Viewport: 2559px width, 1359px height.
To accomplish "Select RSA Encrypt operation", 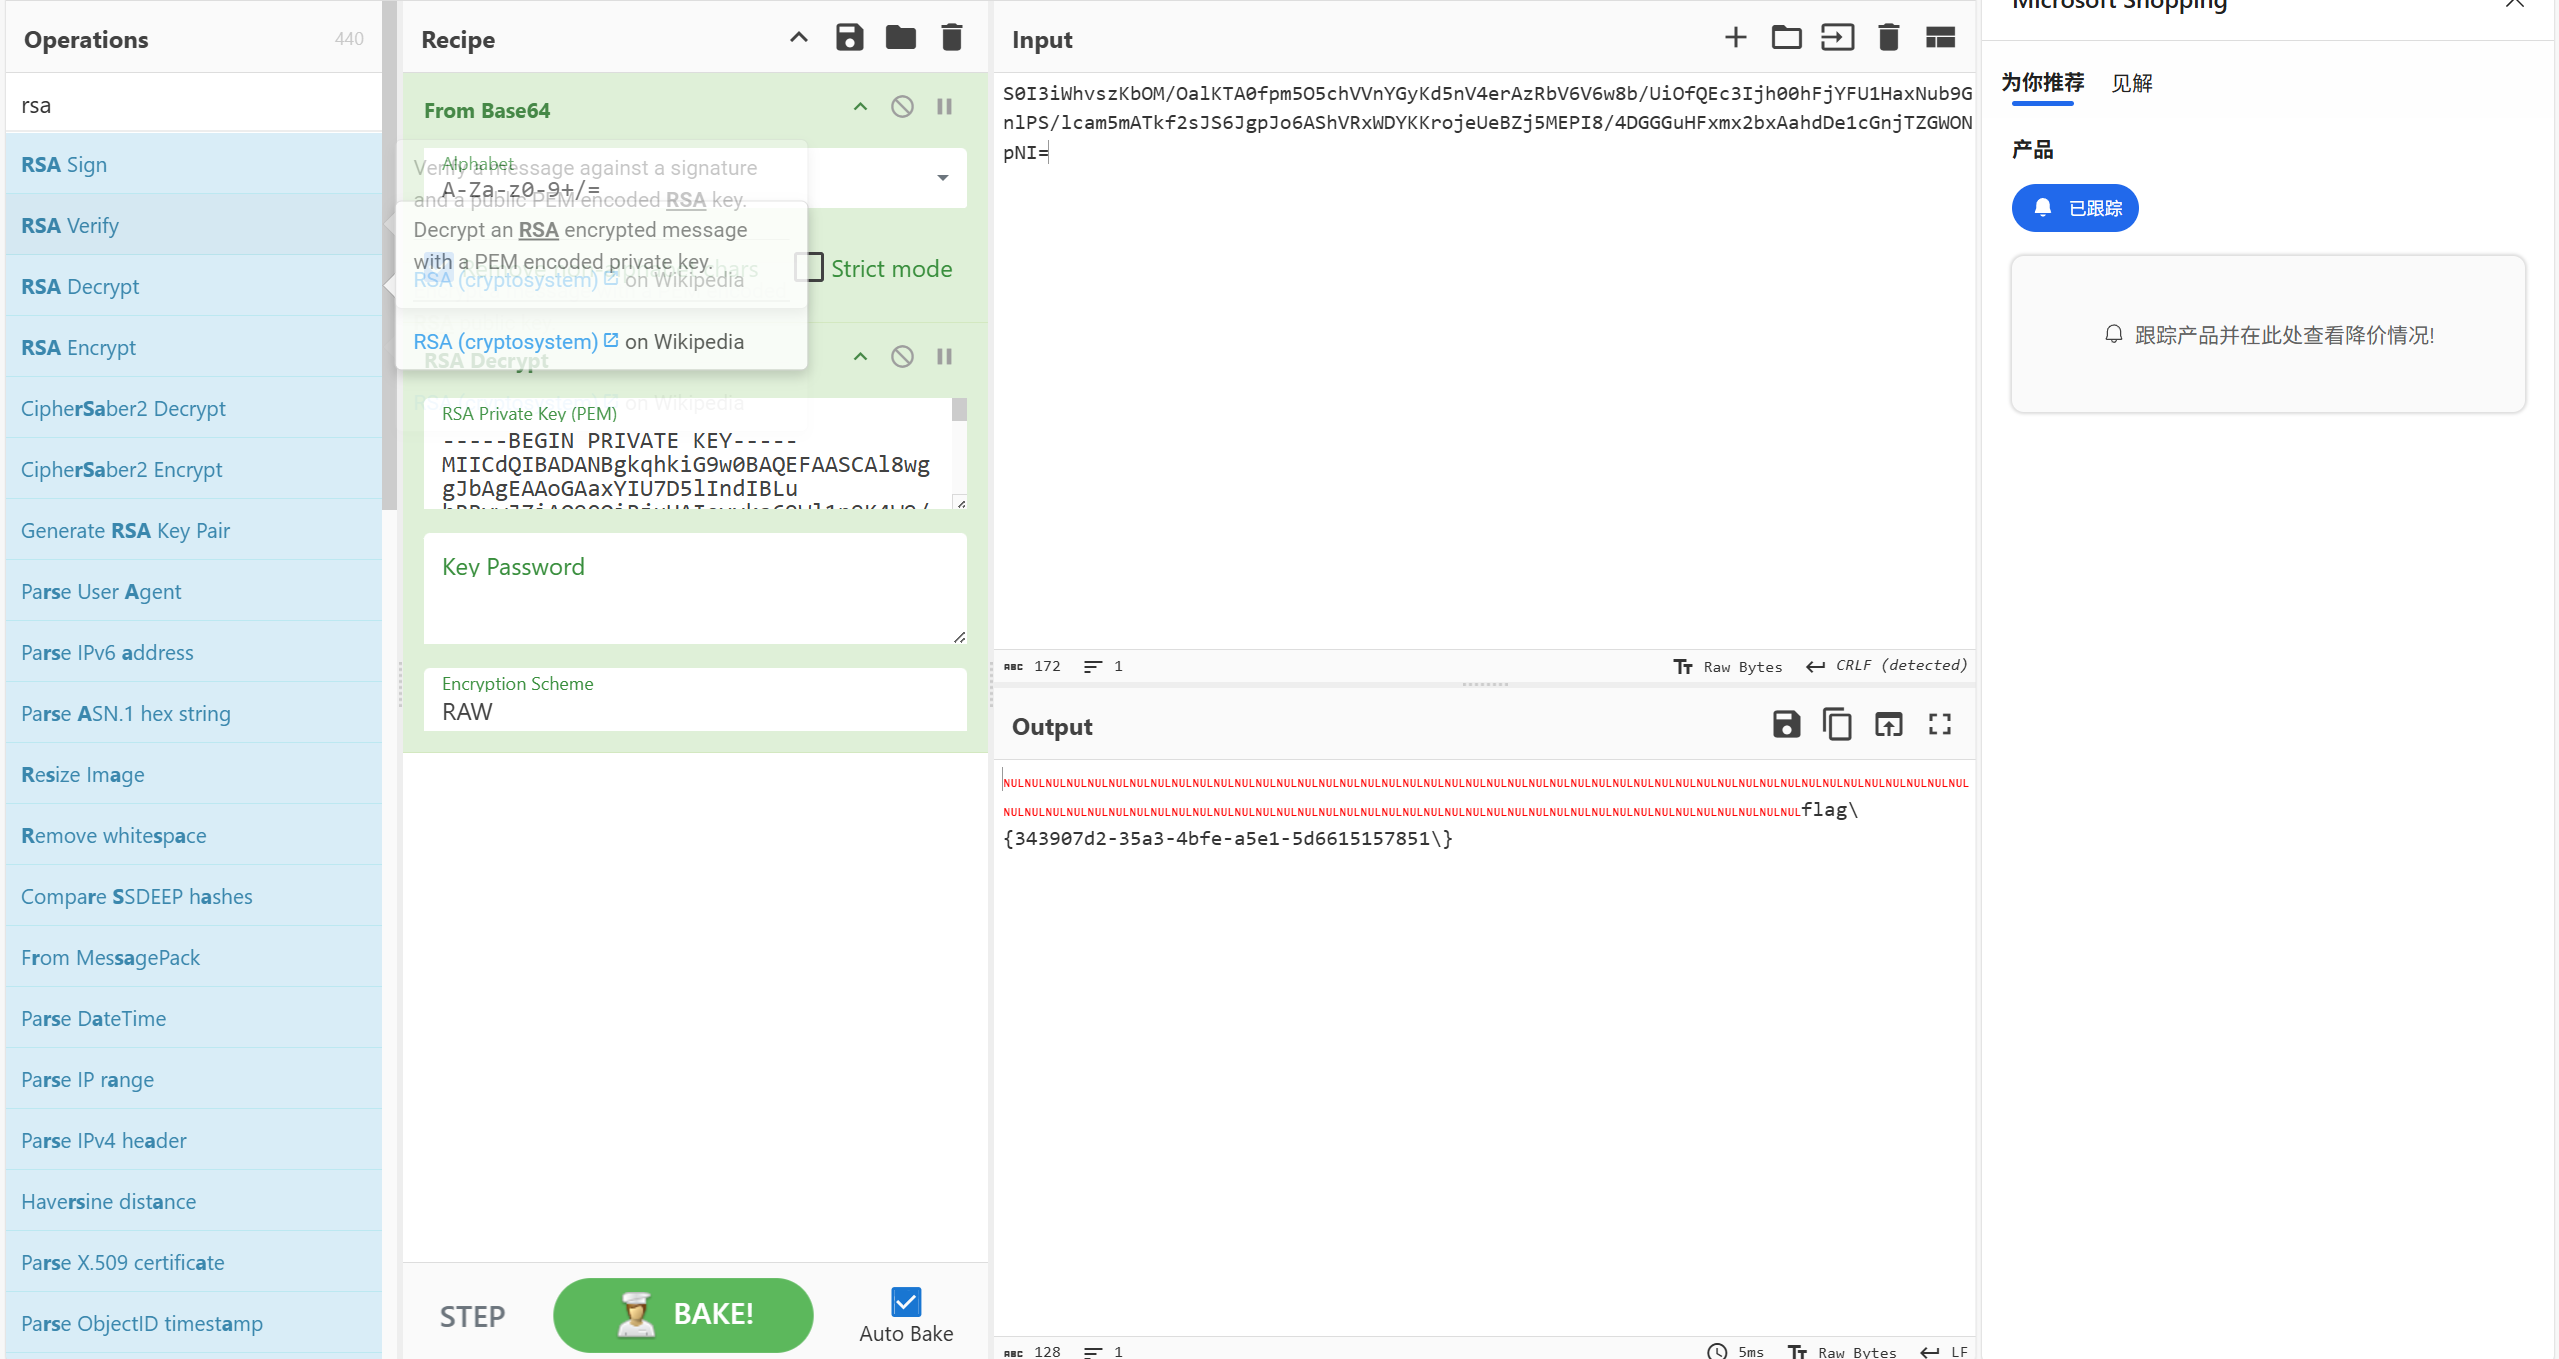I will (x=194, y=347).
